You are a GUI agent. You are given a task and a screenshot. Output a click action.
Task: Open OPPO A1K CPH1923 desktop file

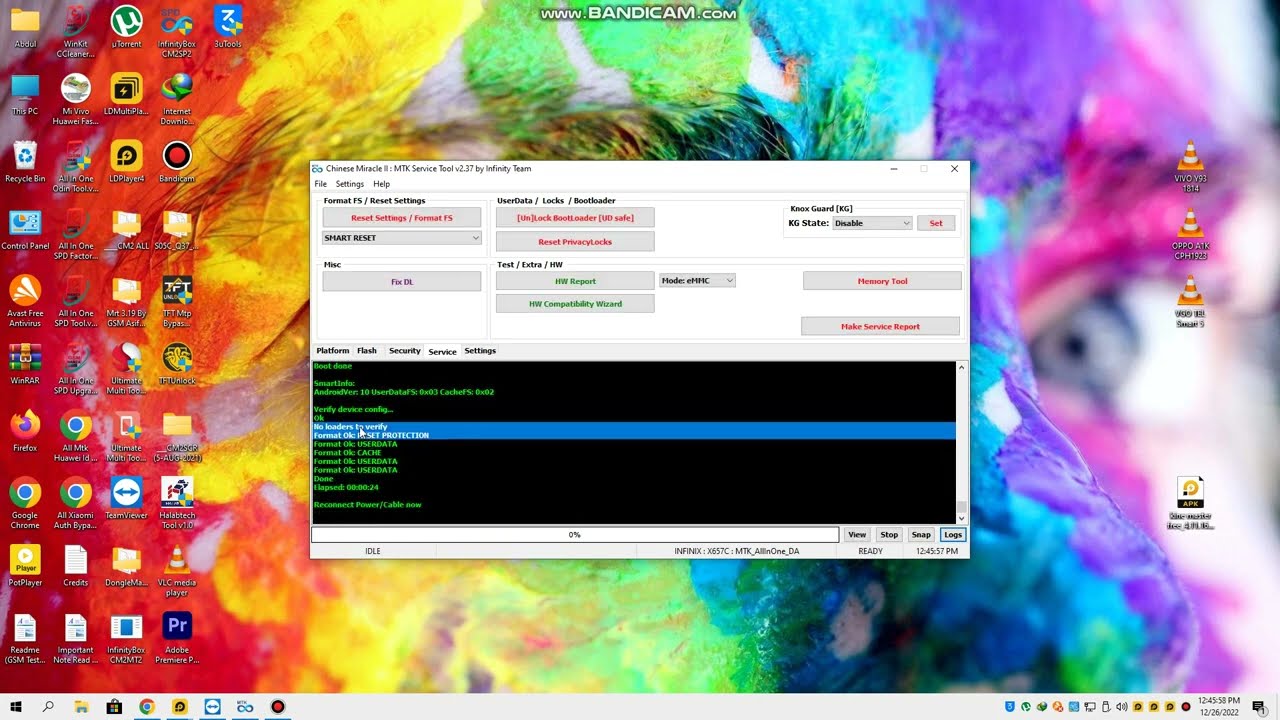(x=1190, y=235)
